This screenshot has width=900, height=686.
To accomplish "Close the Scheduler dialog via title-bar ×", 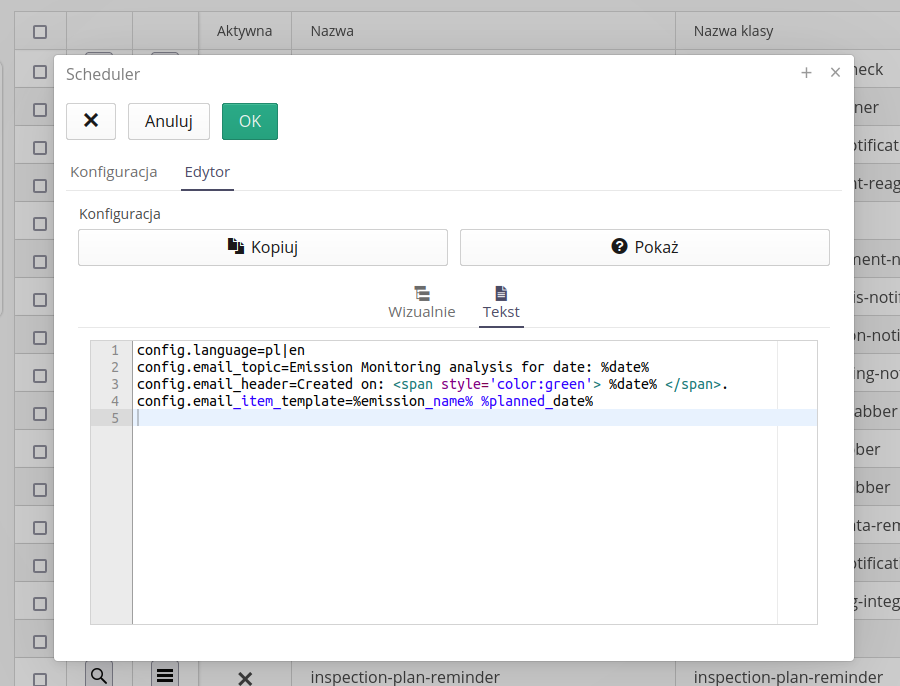I will [835, 73].
